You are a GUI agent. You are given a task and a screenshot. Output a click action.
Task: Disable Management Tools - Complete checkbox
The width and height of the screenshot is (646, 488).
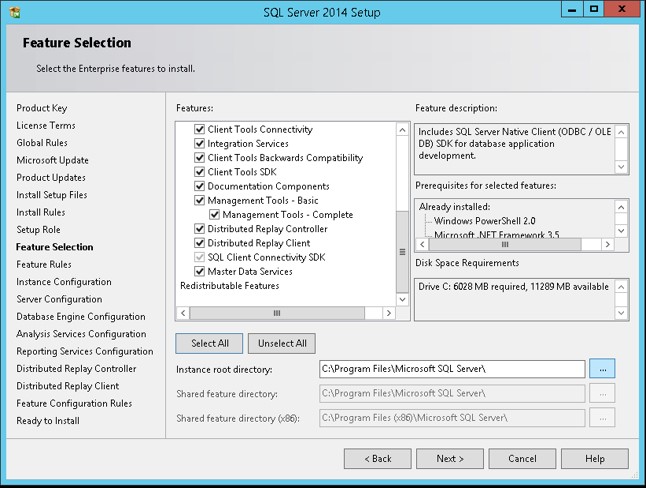tap(215, 215)
